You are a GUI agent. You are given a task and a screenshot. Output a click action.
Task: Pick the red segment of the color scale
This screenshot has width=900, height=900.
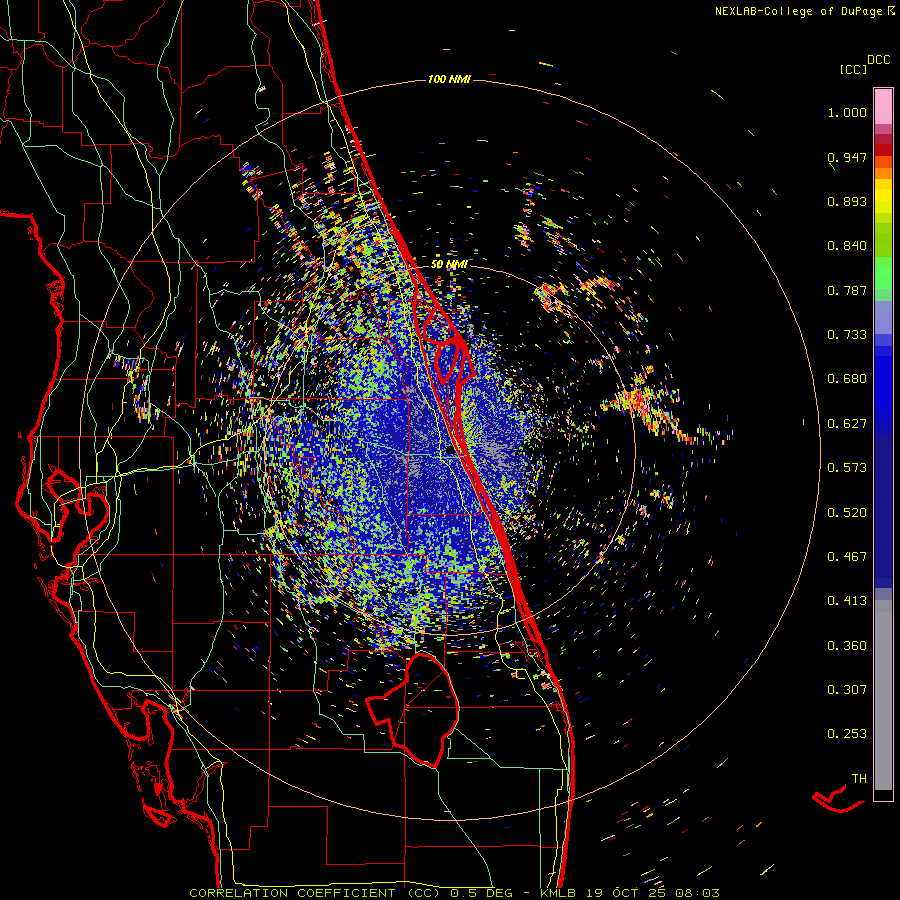coord(883,150)
